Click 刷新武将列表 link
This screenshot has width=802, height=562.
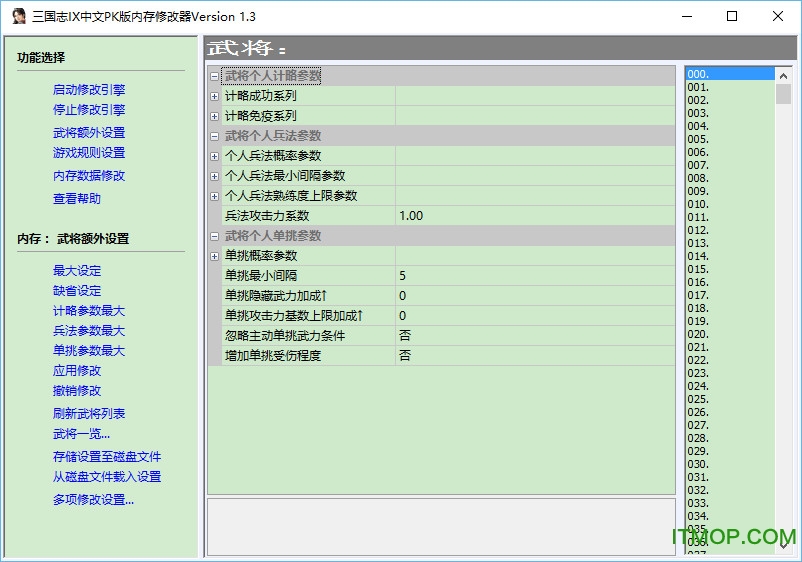click(x=89, y=413)
